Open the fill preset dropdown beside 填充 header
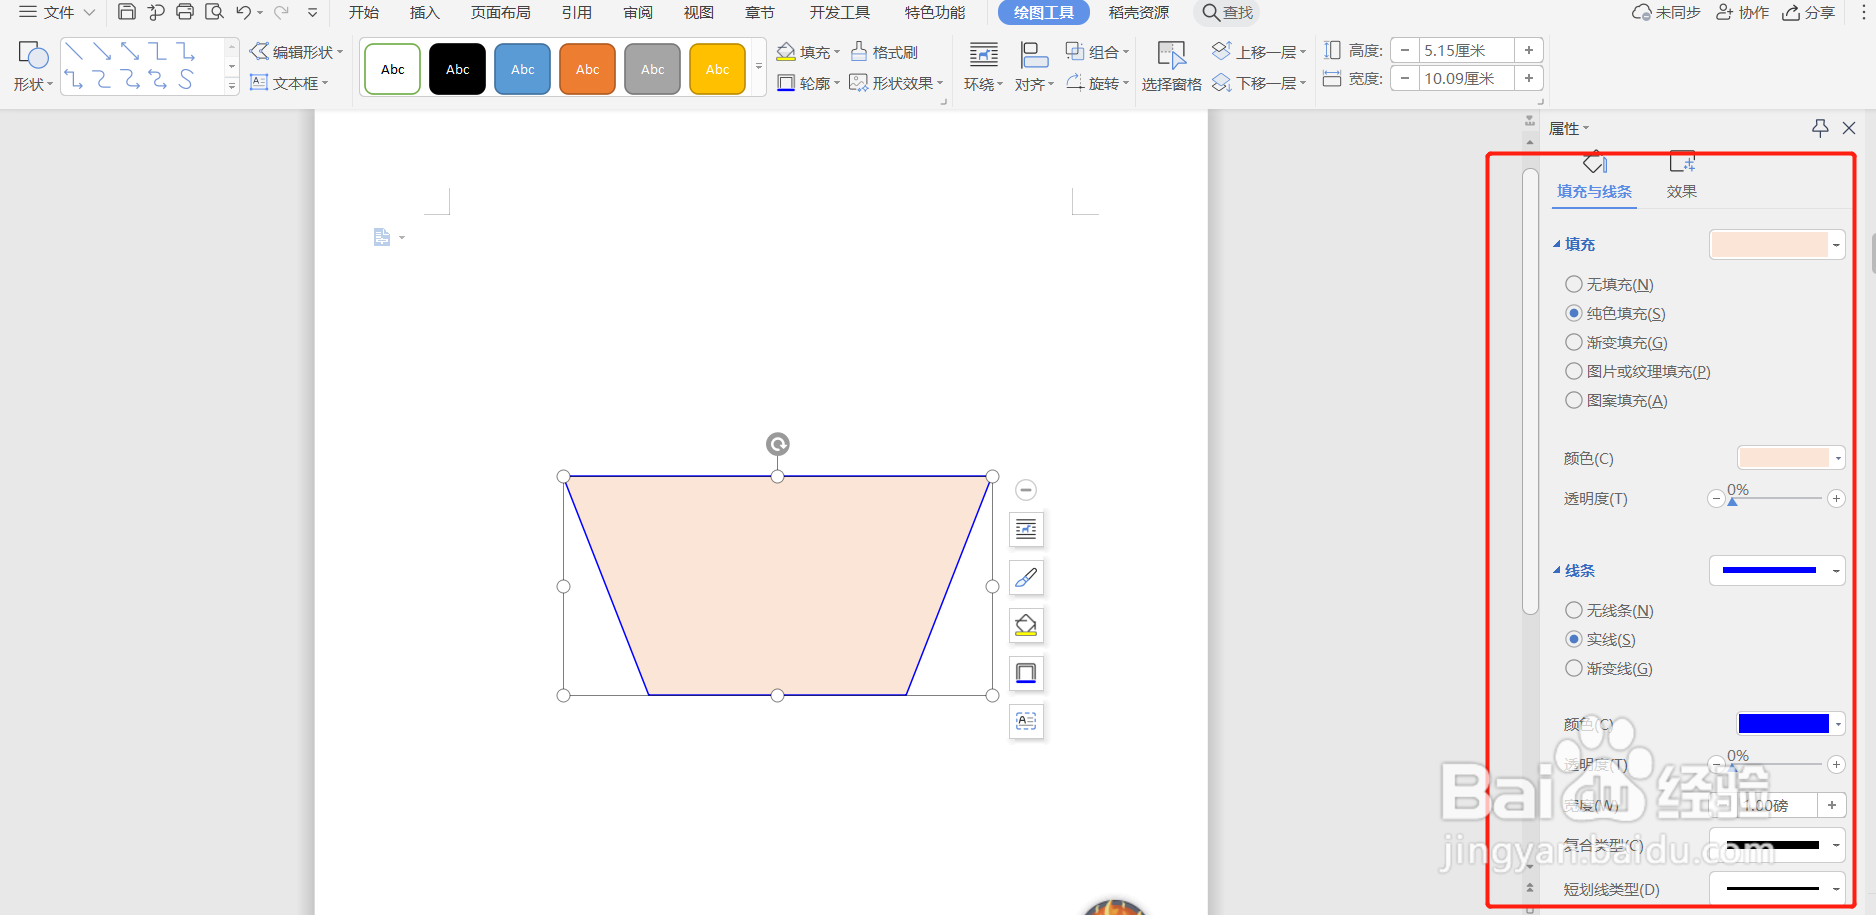This screenshot has width=1876, height=915. click(x=1777, y=244)
